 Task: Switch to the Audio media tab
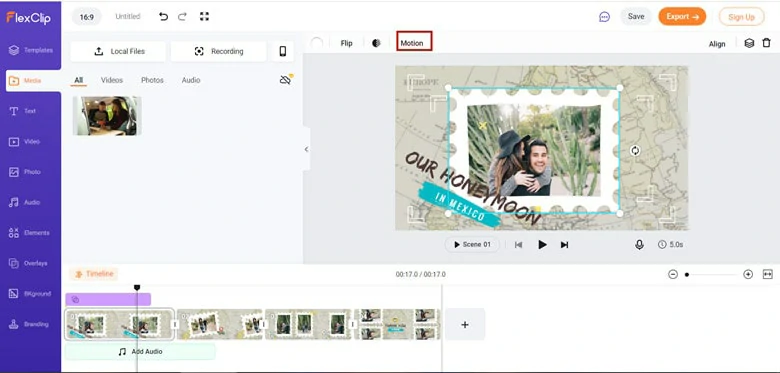pyautogui.click(x=191, y=80)
